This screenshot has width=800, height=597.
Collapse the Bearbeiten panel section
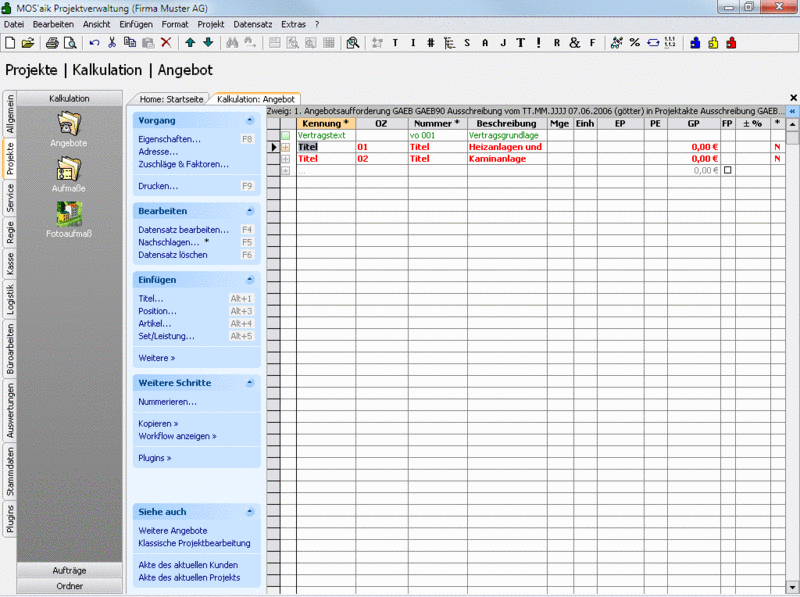pos(250,211)
